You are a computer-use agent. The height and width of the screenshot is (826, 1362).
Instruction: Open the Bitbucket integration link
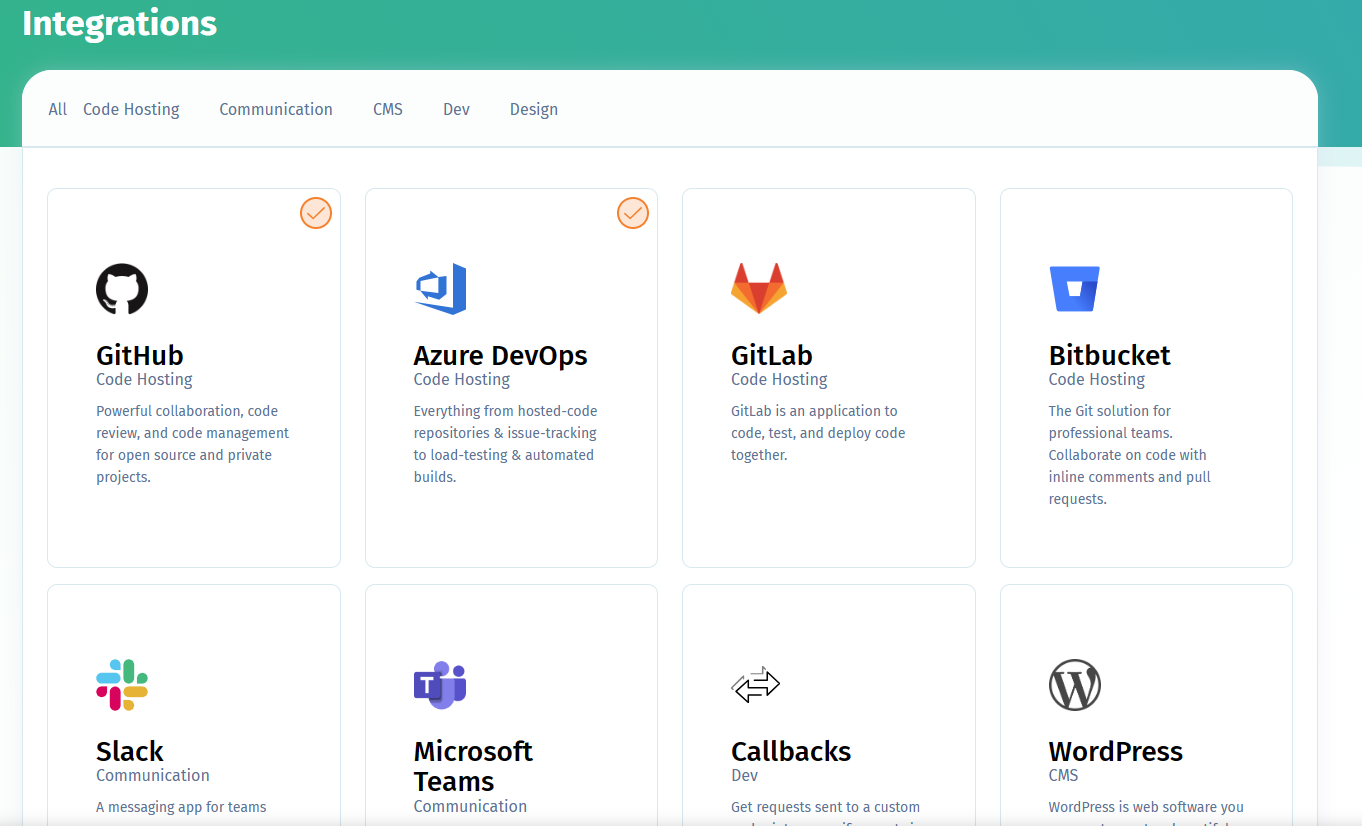(x=1110, y=355)
